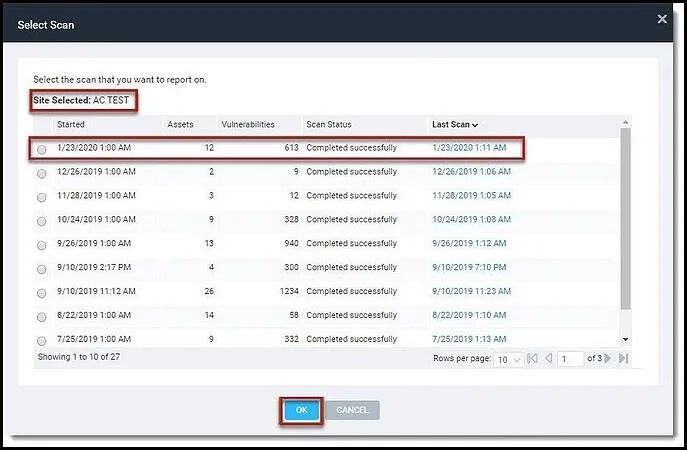Open the 8/22/2019 1:10 AM last scan link
This screenshot has height=450, width=687.
[469, 315]
